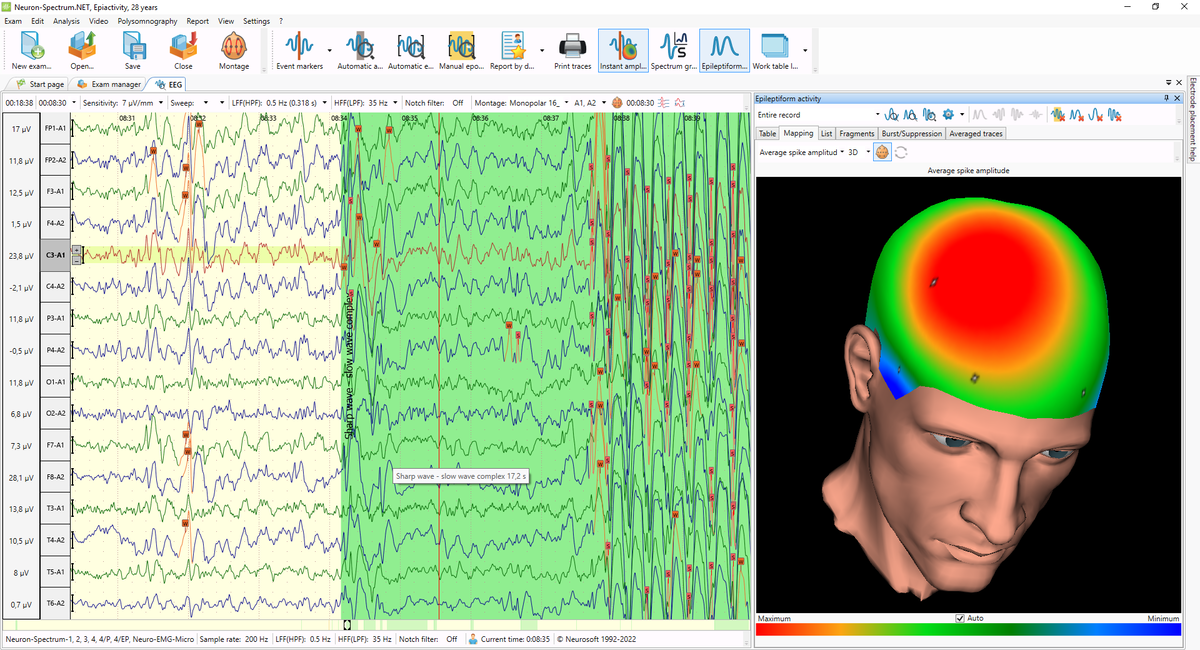Viewport: 1200px width, 650px height.
Task: Click the Work table l... icon
Action: [775, 51]
